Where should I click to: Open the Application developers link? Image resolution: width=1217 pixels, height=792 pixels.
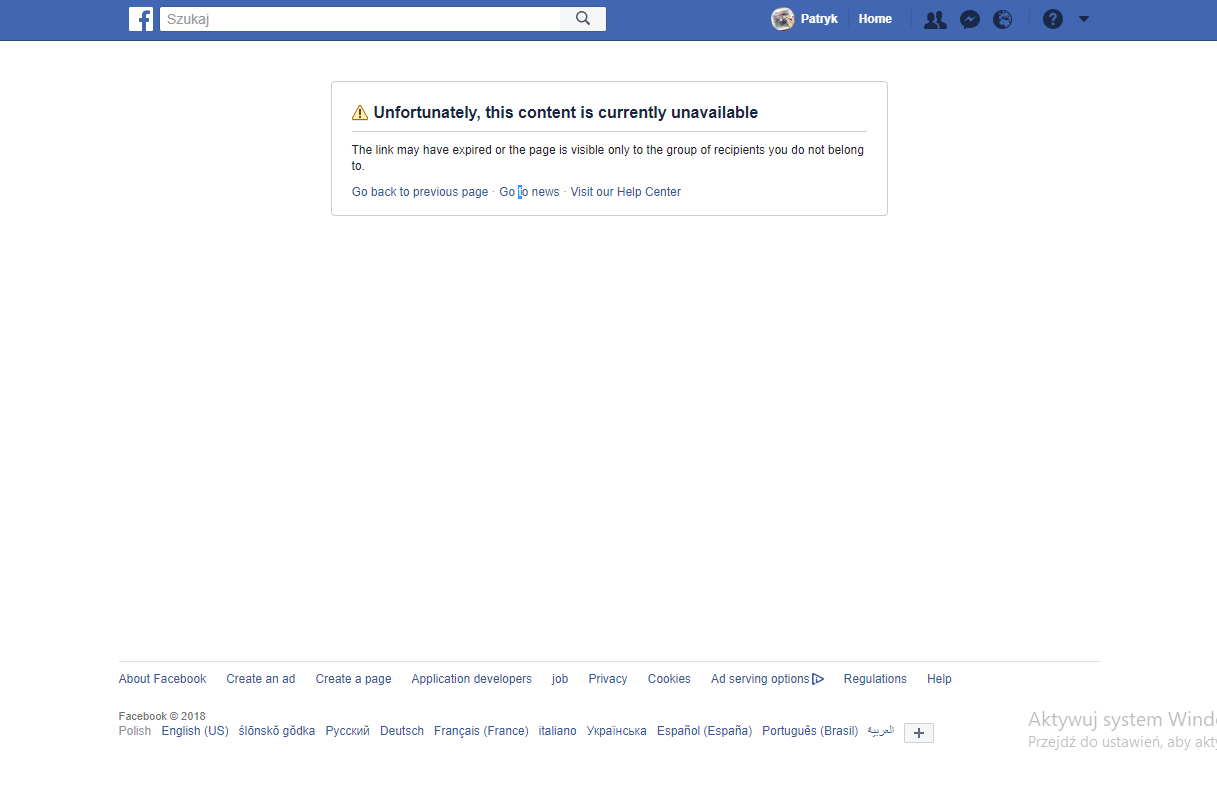point(472,679)
